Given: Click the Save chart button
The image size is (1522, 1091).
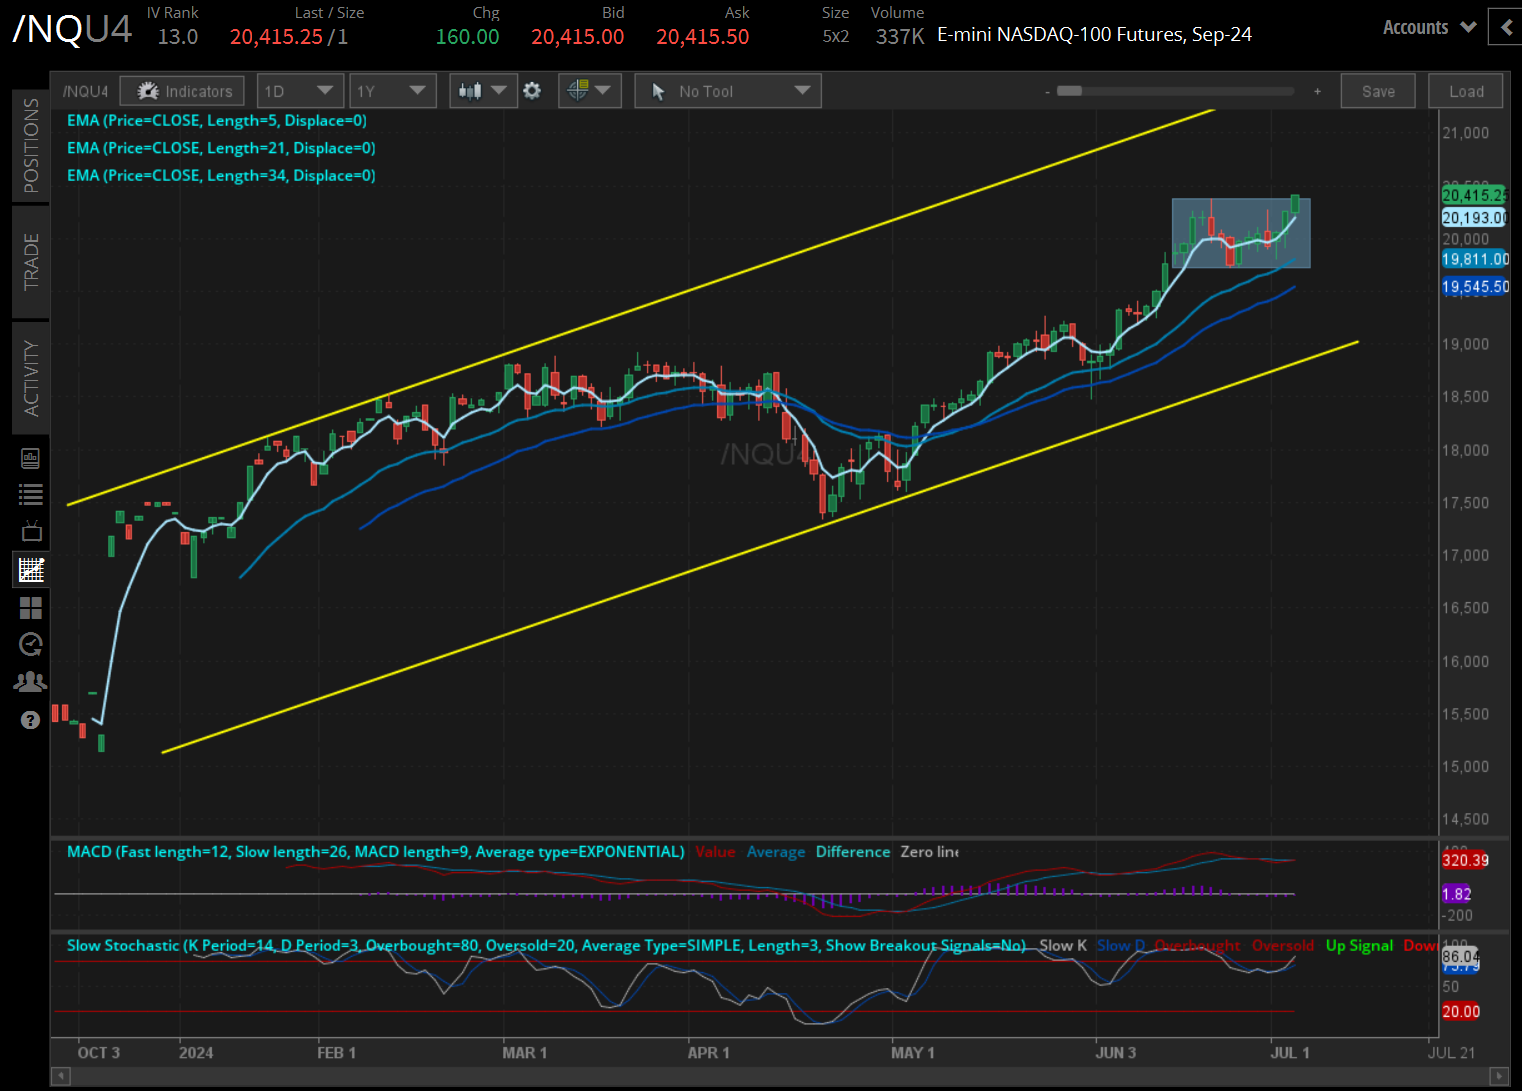Looking at the screenshot, I should (x=1378, y=91).
